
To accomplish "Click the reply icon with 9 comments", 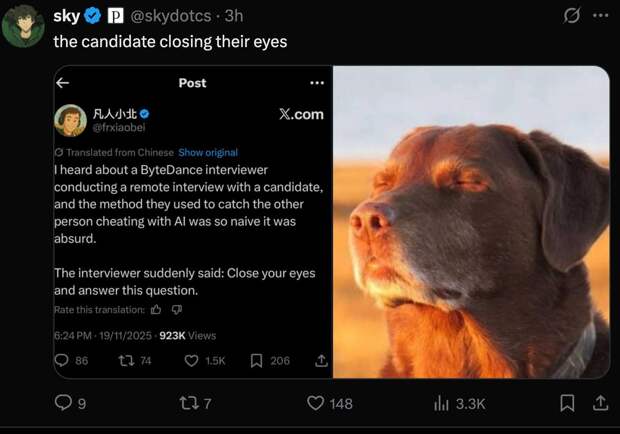I will pos(61,403).
